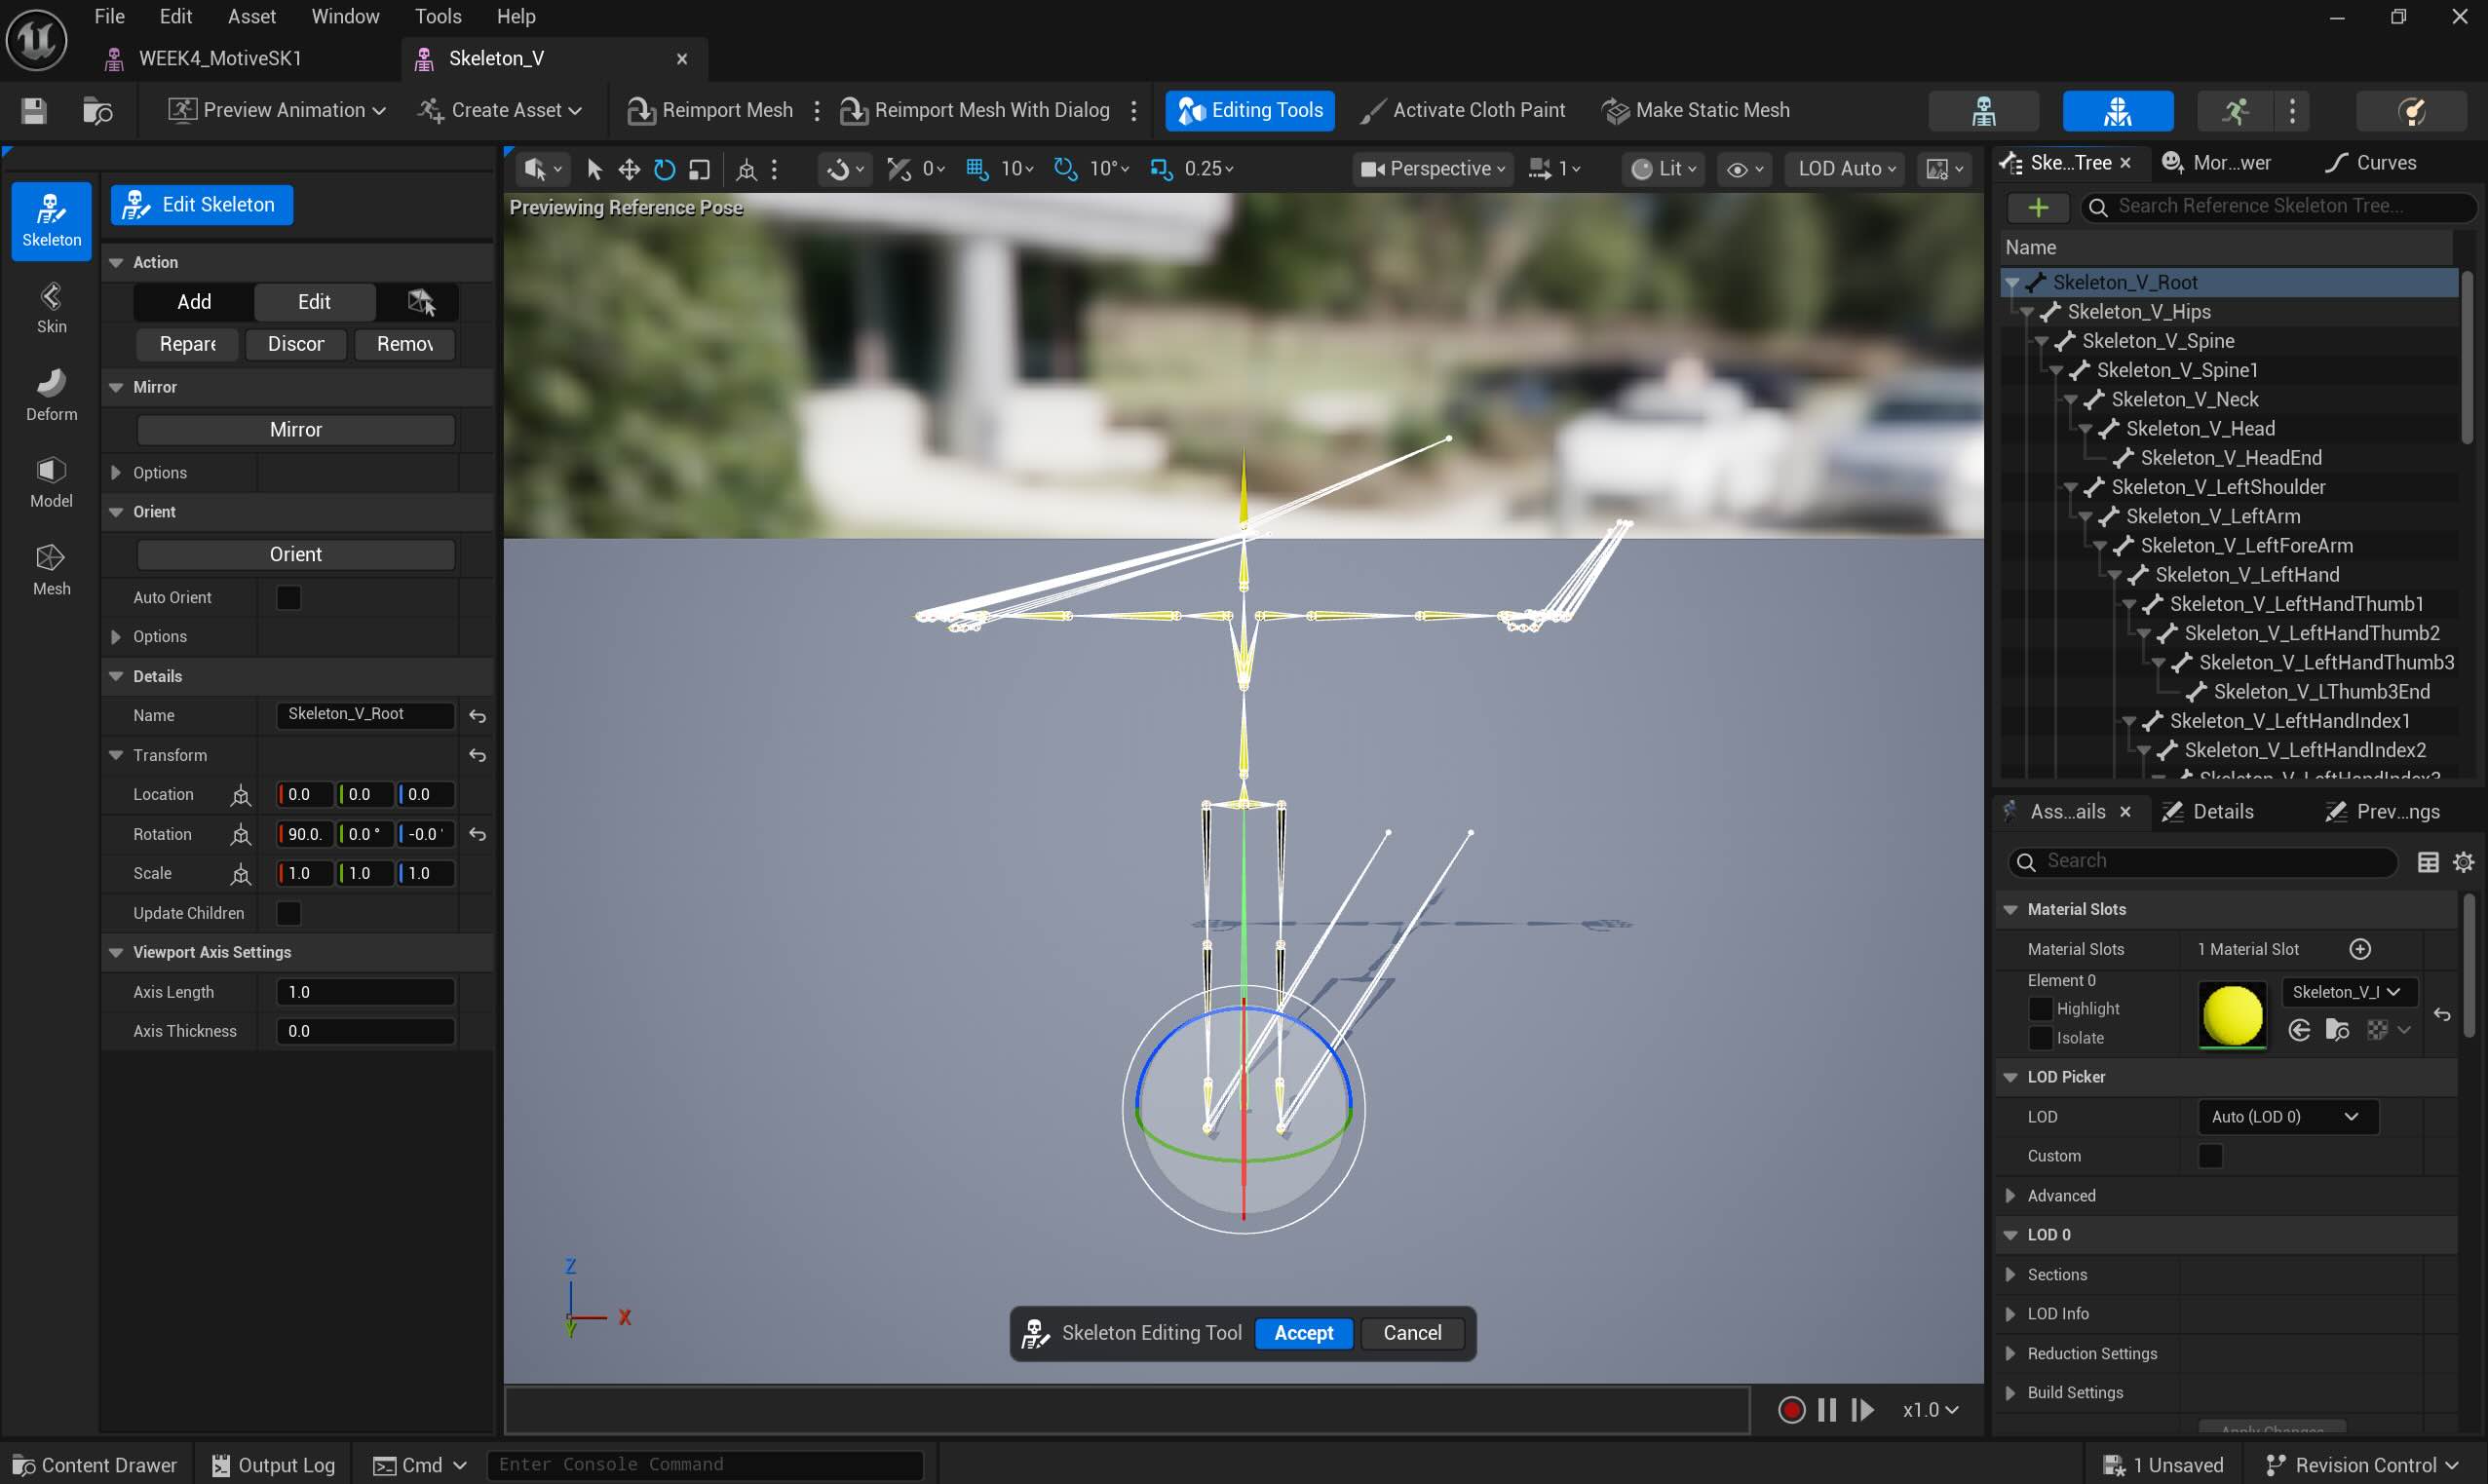Reset the Rotation value arrow
The width and height of the screenshot is (2488, 1484).
[478, 834]
